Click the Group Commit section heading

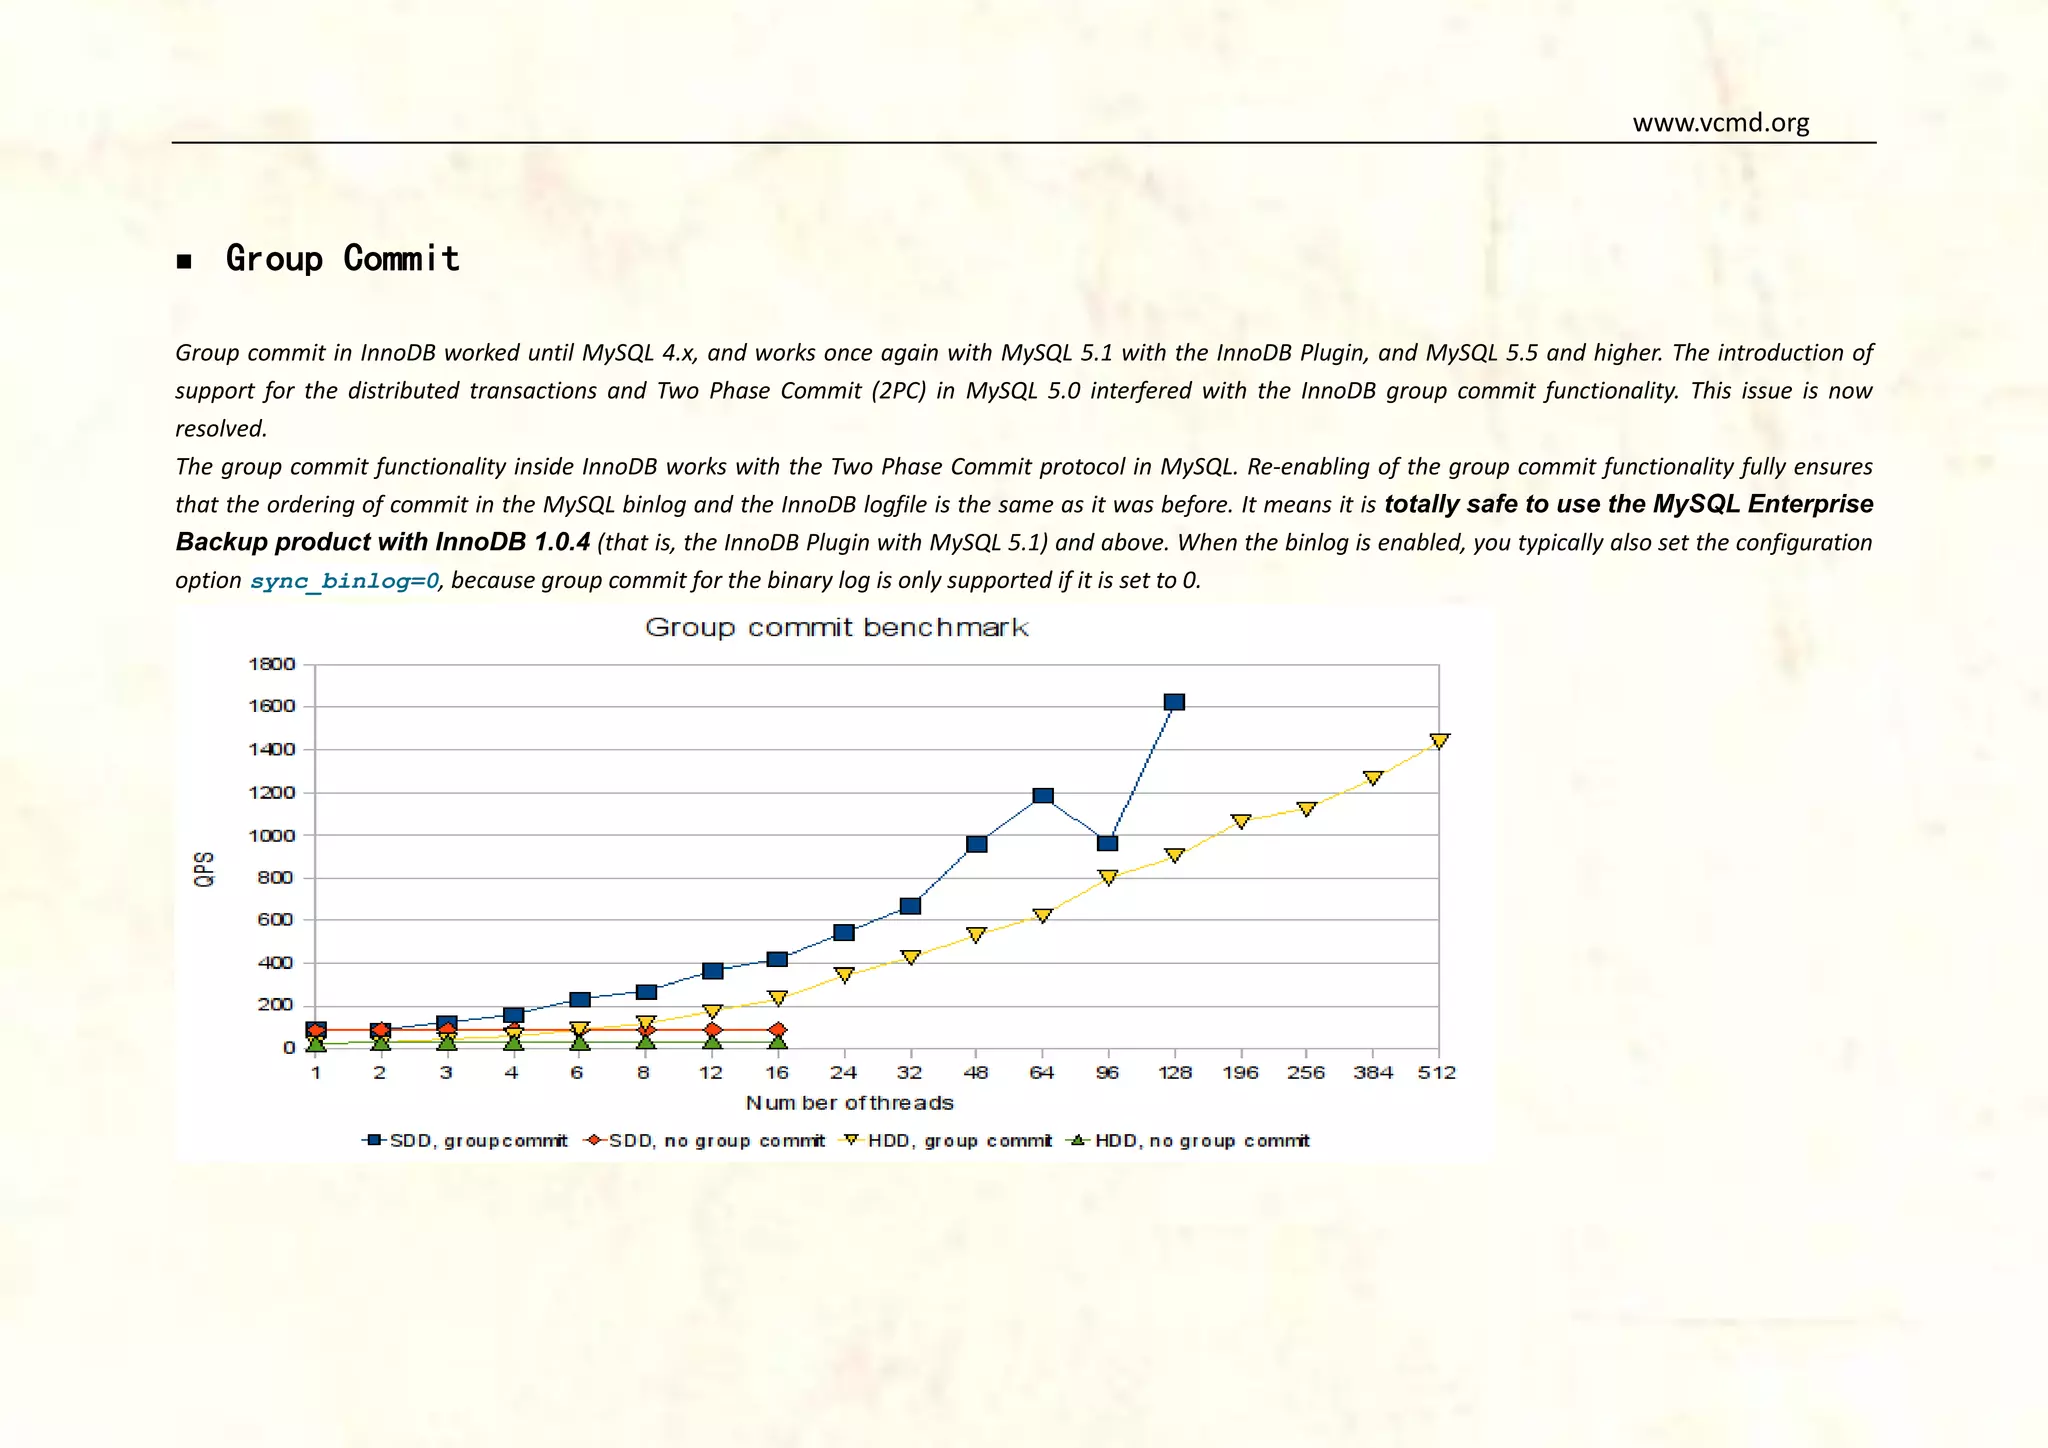click(342, 259)
